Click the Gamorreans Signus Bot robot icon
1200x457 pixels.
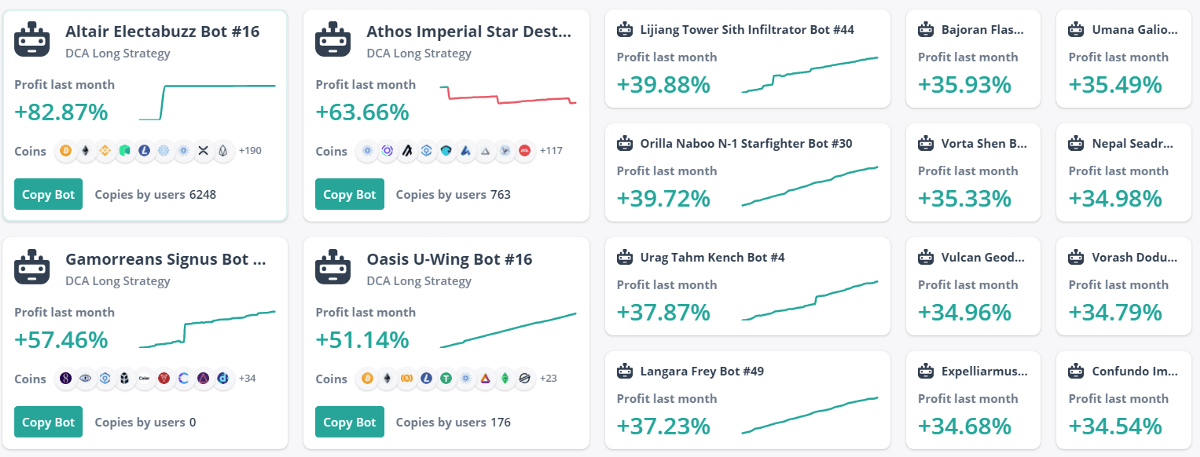click(x=32, y=268)
